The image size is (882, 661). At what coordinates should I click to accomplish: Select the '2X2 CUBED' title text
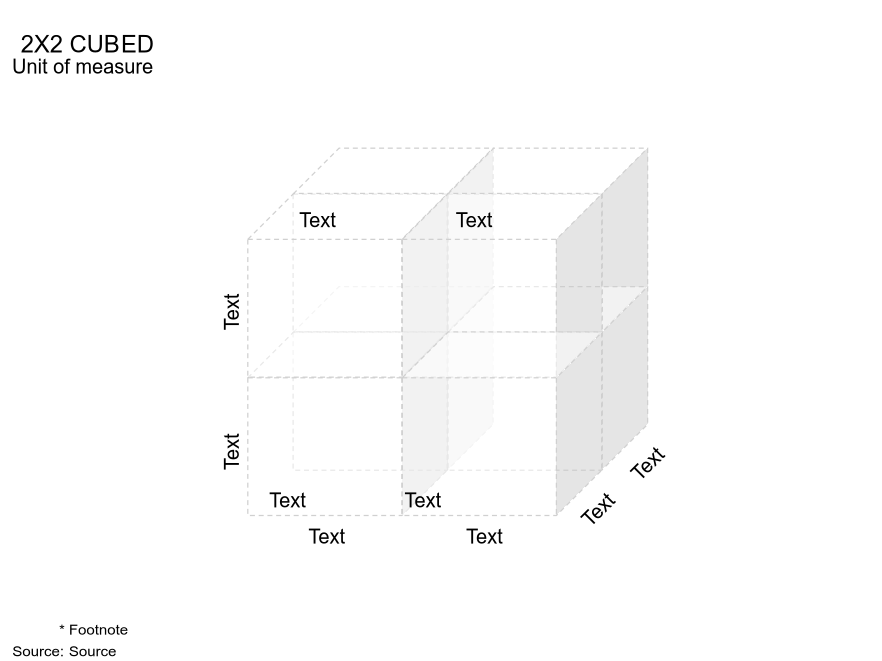(x=87, y=44)
